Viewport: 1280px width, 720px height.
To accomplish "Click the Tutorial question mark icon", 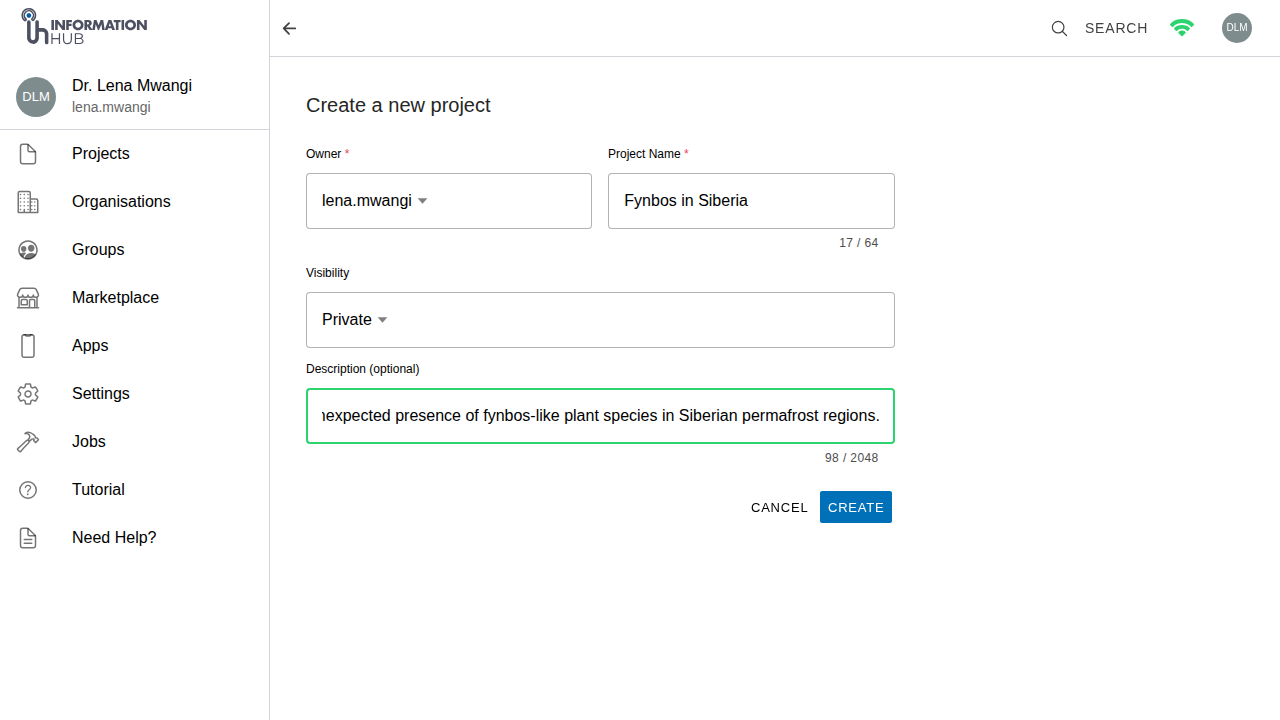I will (x=28, y=490).
